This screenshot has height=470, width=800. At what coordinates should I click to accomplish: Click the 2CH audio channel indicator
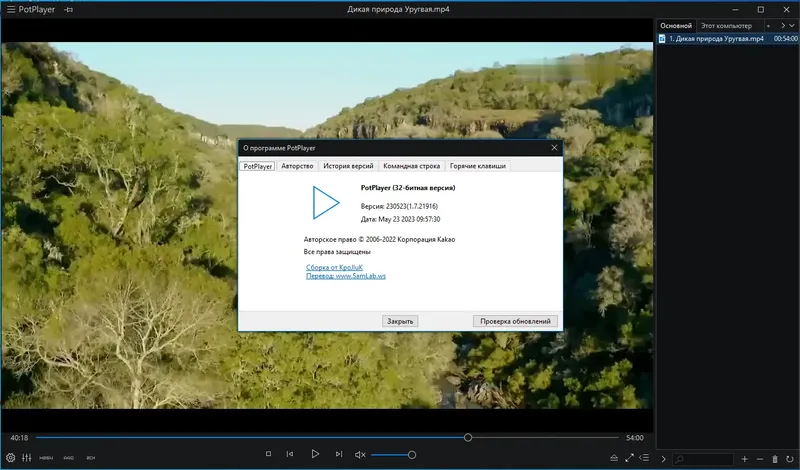91,458
